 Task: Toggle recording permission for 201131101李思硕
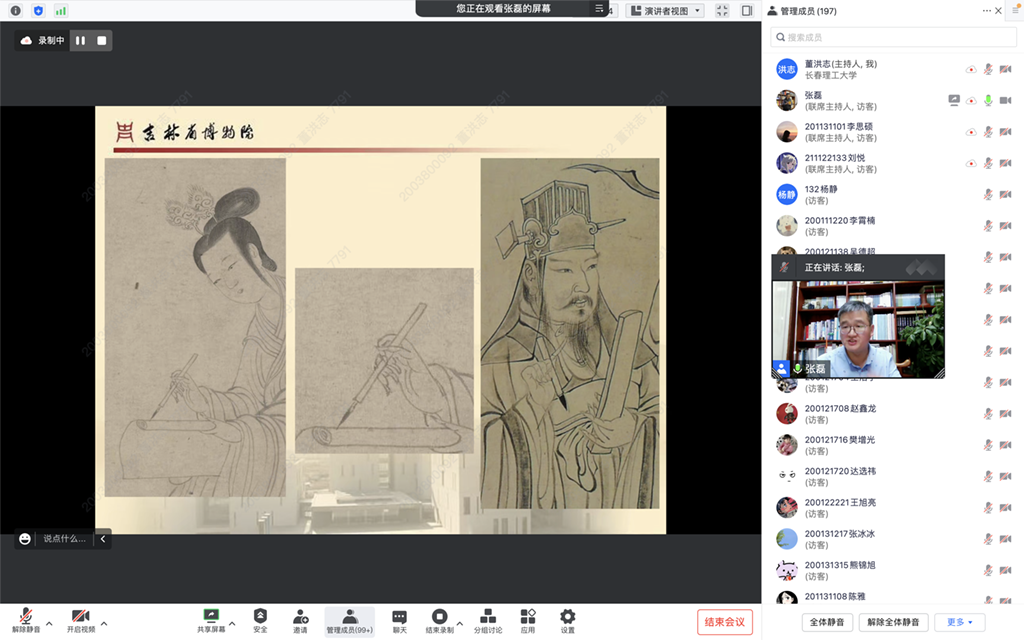click(x=971, y=132)
